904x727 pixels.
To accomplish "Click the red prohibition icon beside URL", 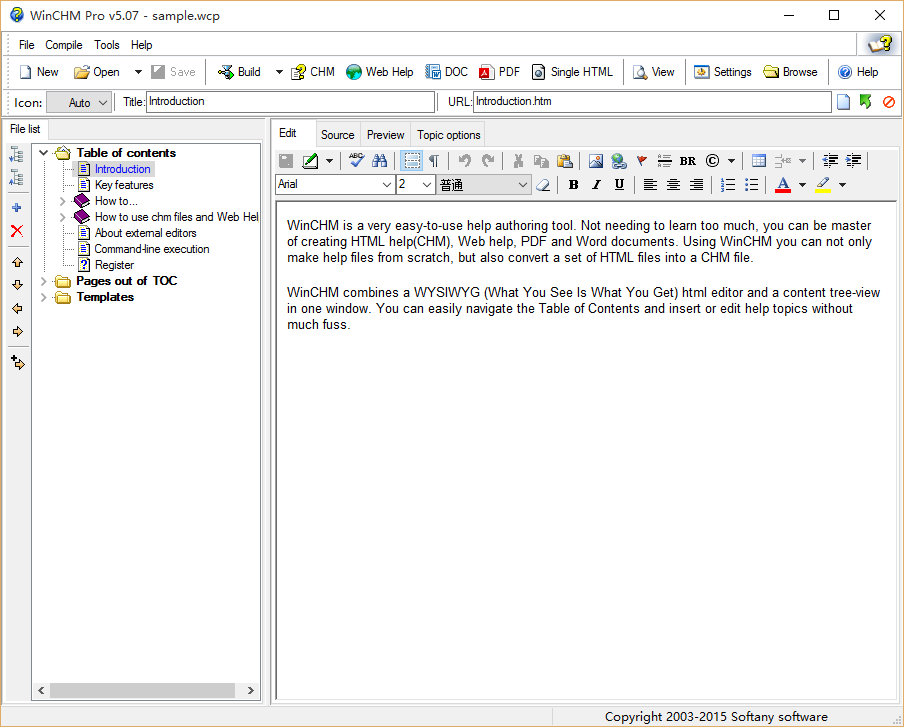I will point(888,102).
